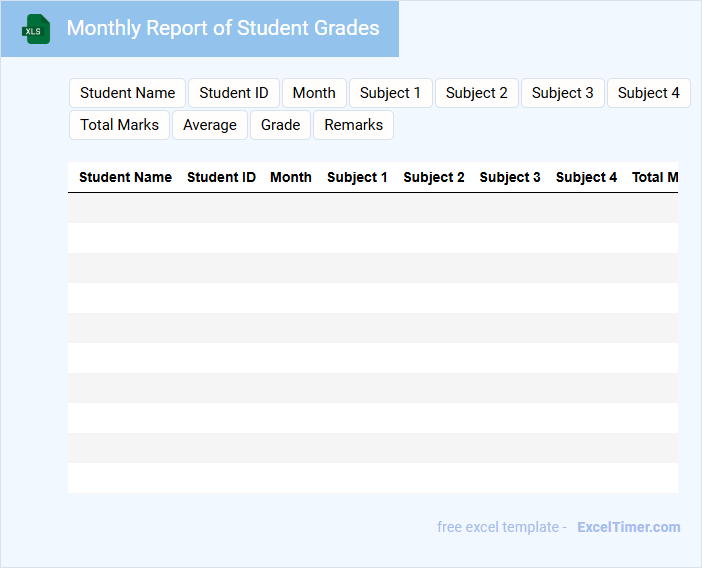Choose the Subject 2 tag button

click(476, 93)
